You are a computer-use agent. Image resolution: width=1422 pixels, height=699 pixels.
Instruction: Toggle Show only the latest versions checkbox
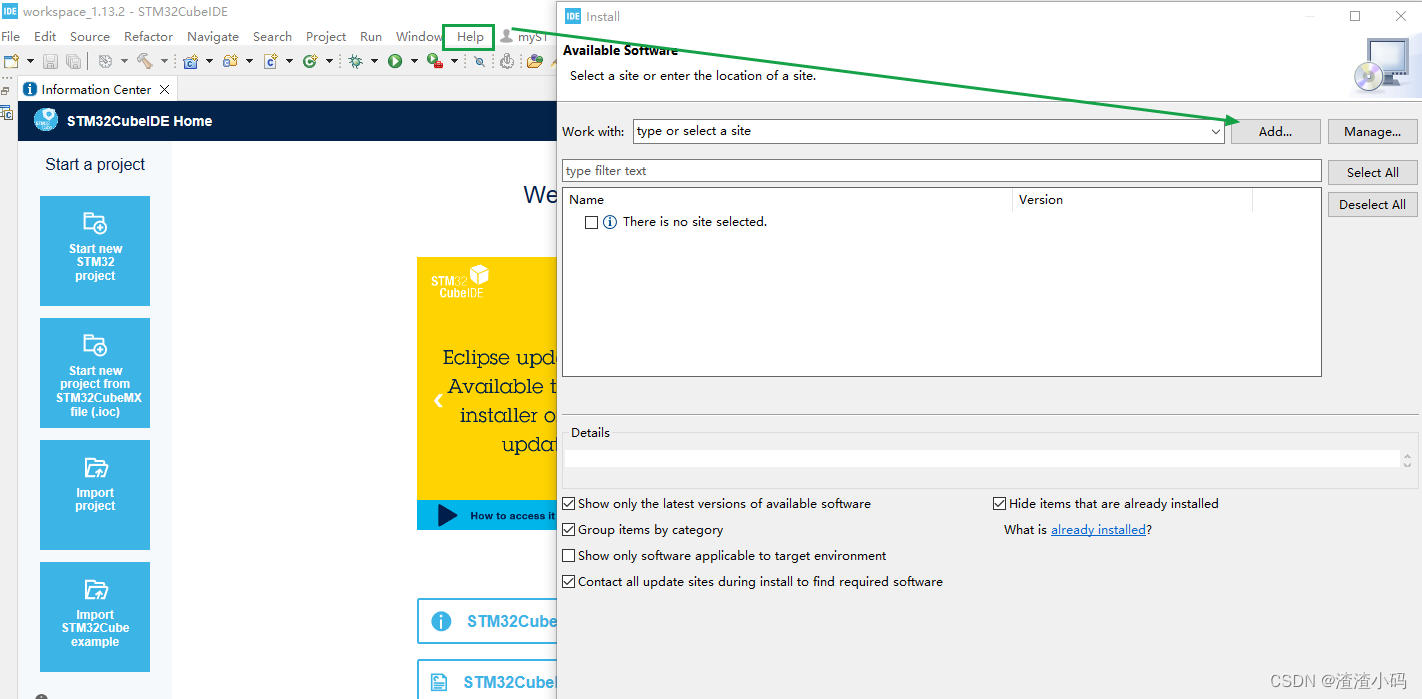pos(569,504)
